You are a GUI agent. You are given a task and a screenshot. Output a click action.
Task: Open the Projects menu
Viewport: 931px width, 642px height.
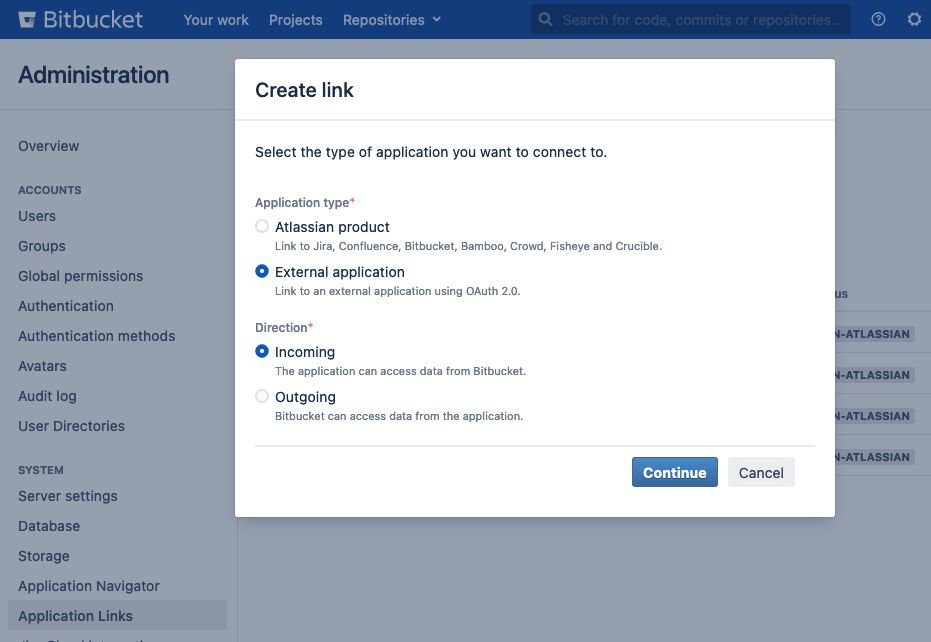tap(295, 19)
